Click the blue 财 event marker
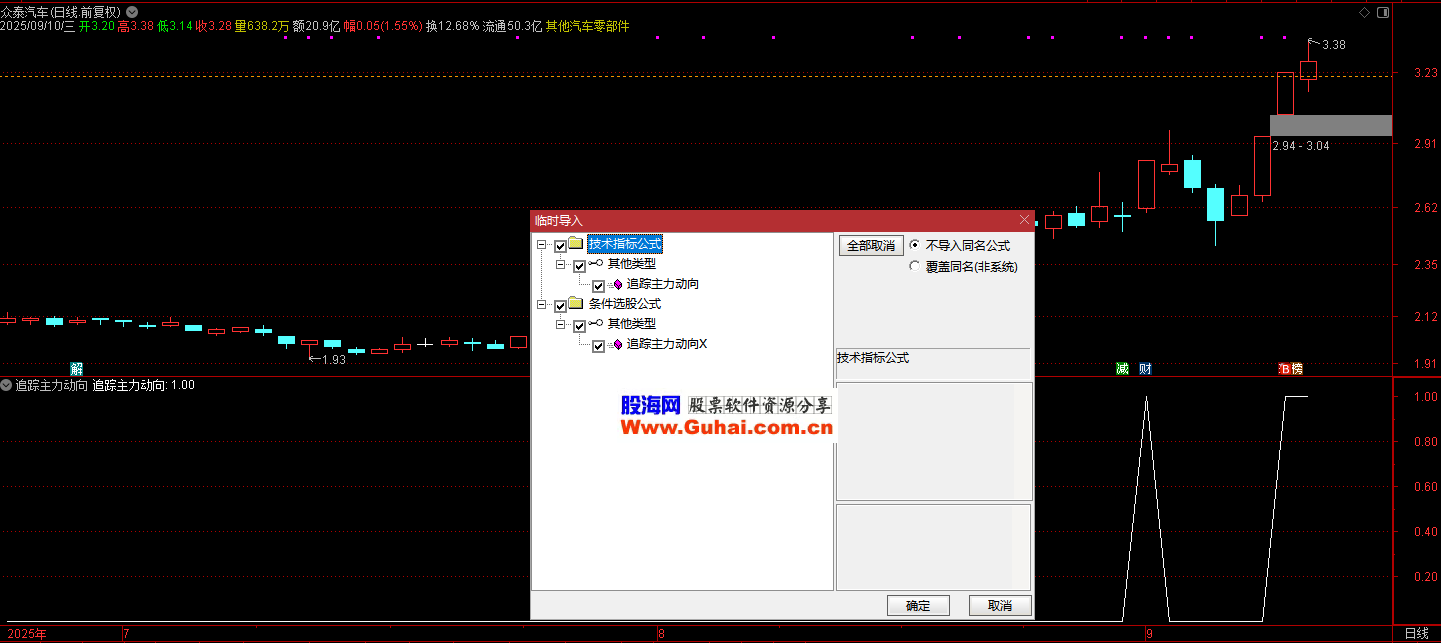This screenshot has width=1441, height=643. [1145, 368]
